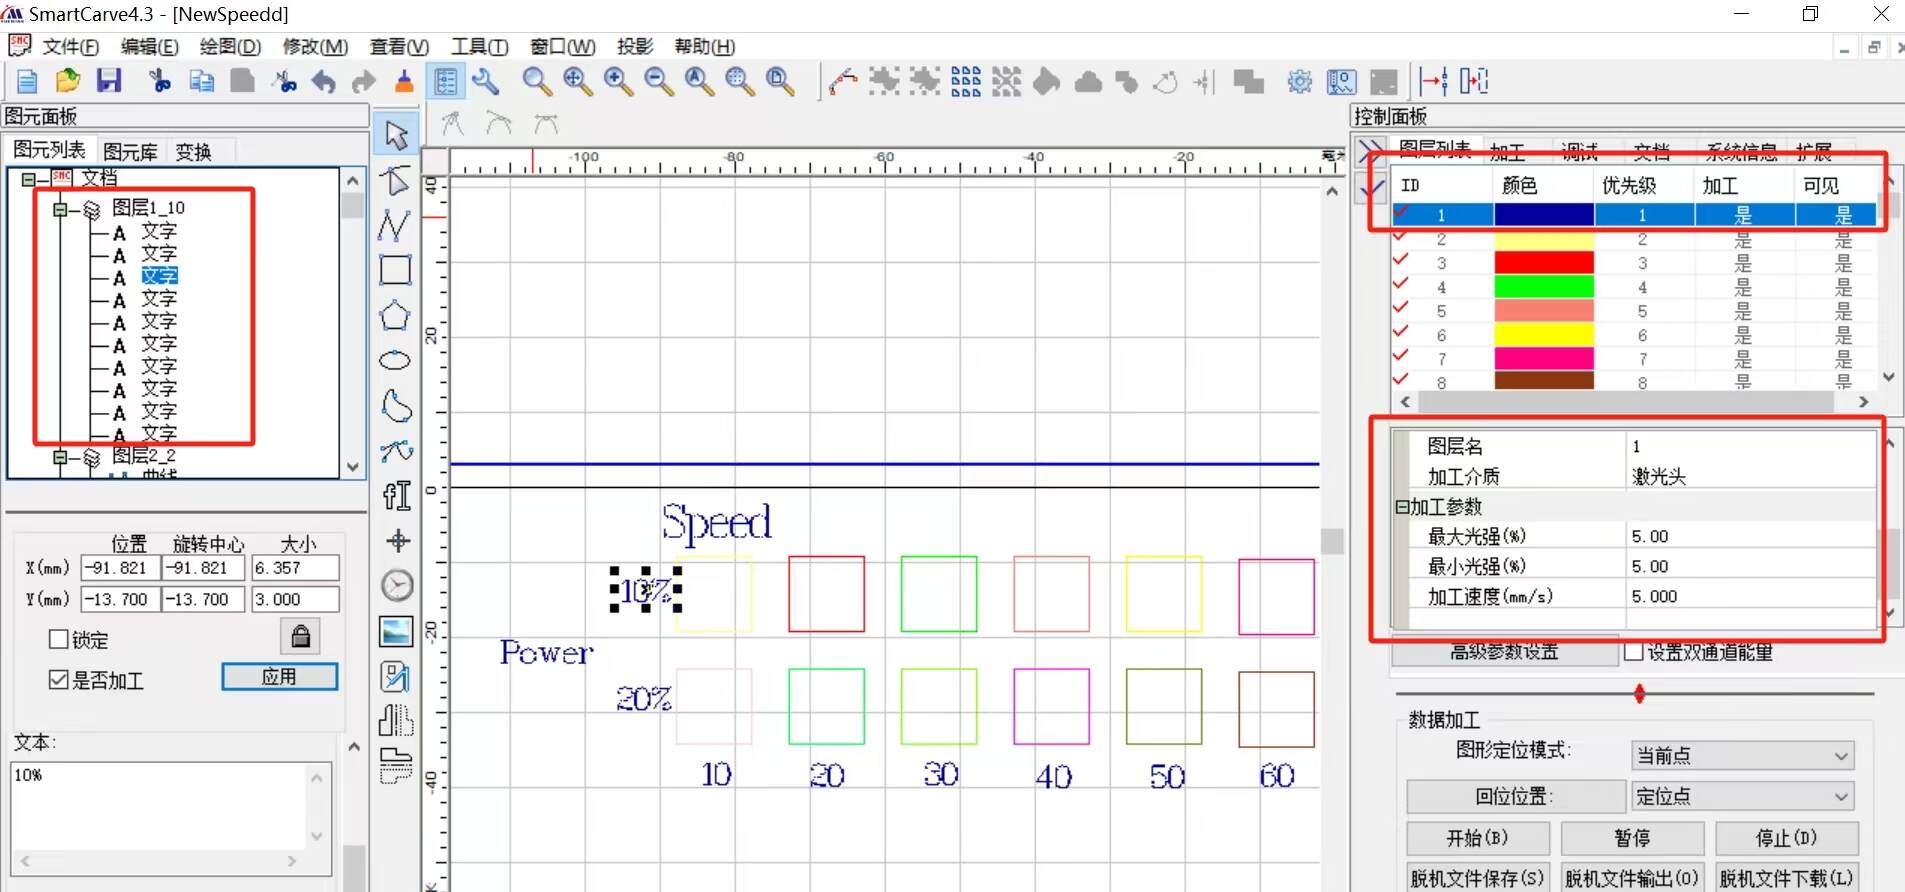The width and height of the screenshot is (1905, 892).
Task: Enable the 设置双通道能量 checkbox
Action: 1634,652
